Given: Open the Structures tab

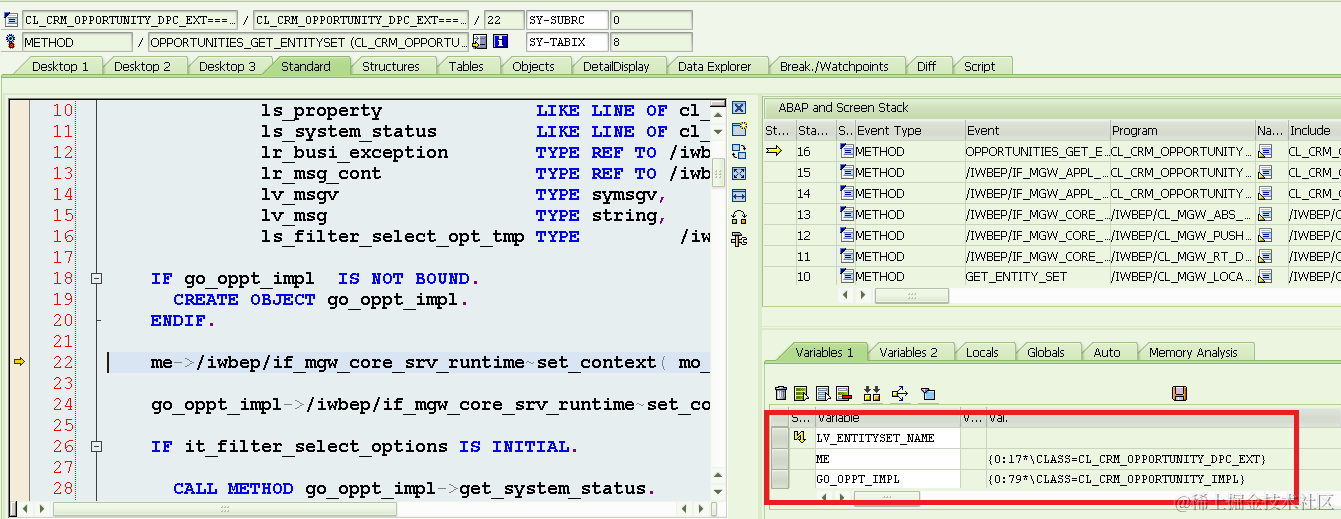Looking at the screenshot, I should pos(390,66).
